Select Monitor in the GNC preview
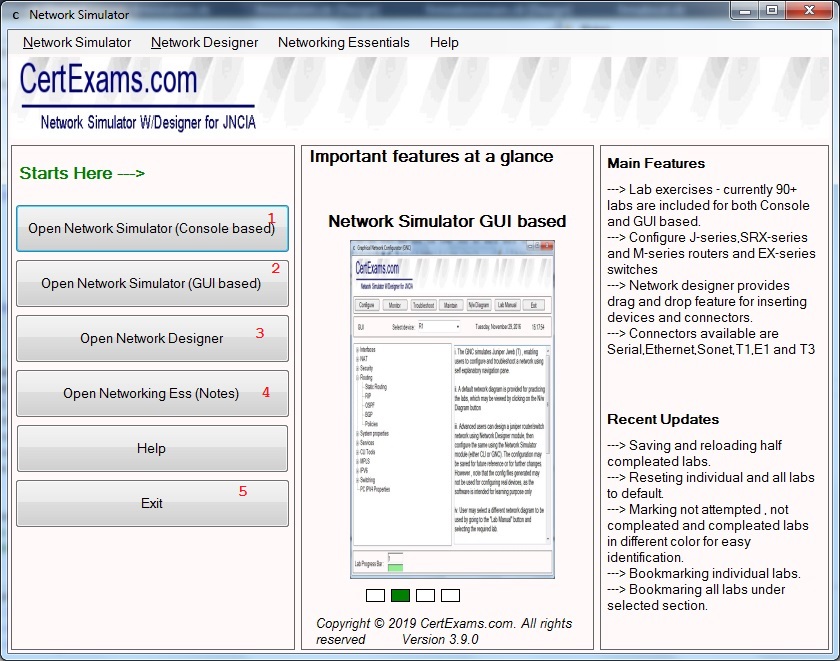The height and width of the screenshot is (661, 840). point(395,304)
